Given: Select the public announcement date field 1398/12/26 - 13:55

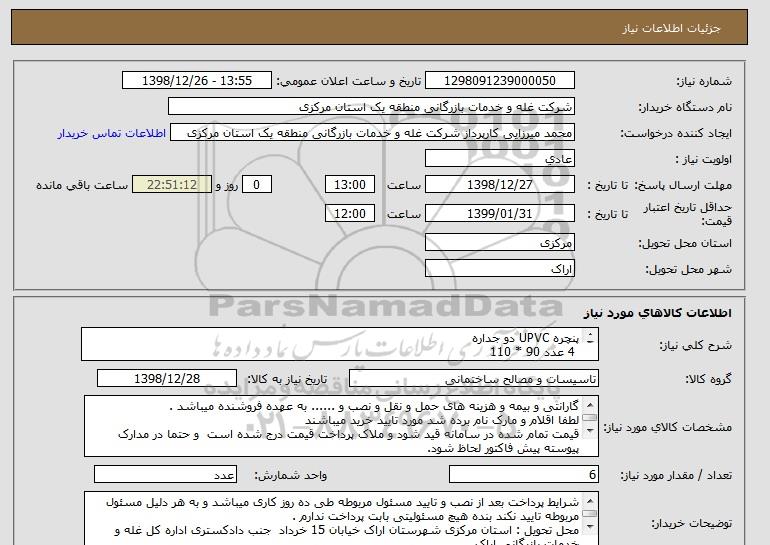Looking at the screenshot, I should point(196,81).
